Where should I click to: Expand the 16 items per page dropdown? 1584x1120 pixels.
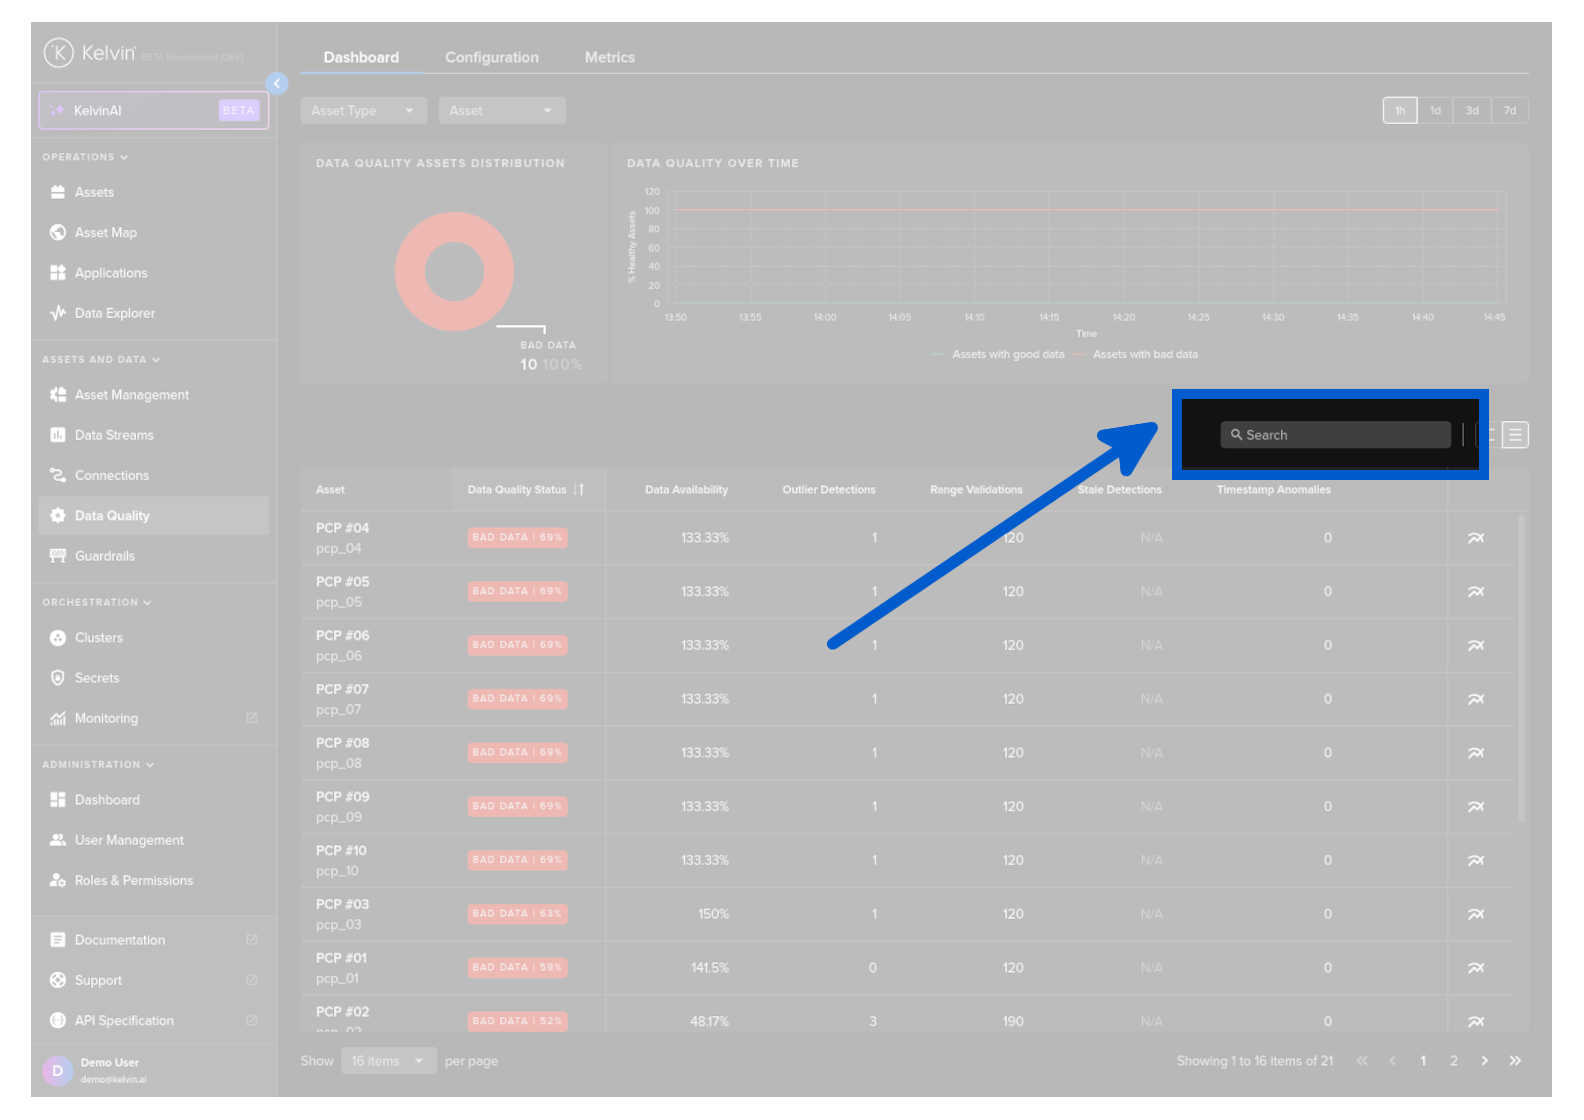pos(388,1061)
